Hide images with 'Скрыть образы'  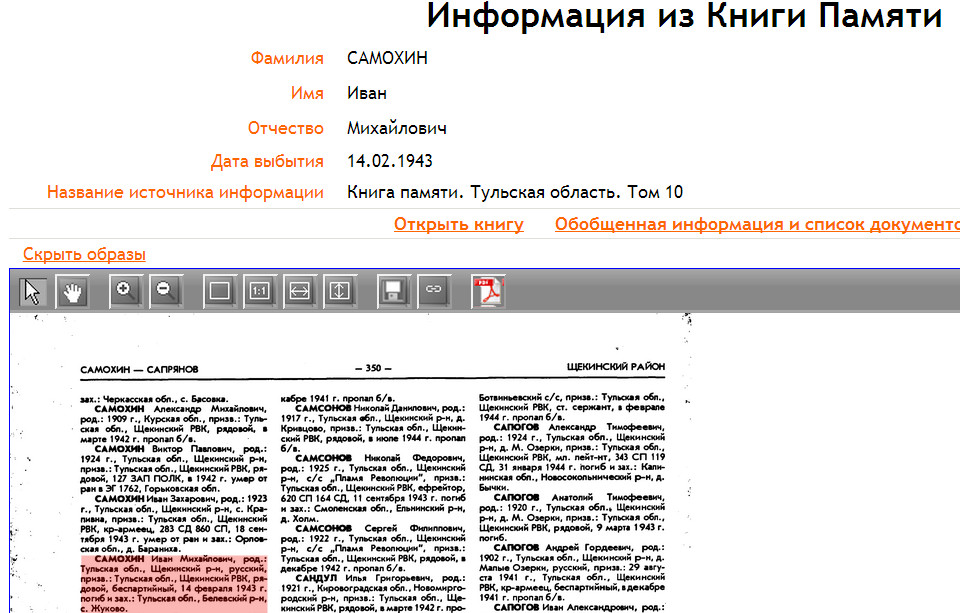[x=84, y=254]
